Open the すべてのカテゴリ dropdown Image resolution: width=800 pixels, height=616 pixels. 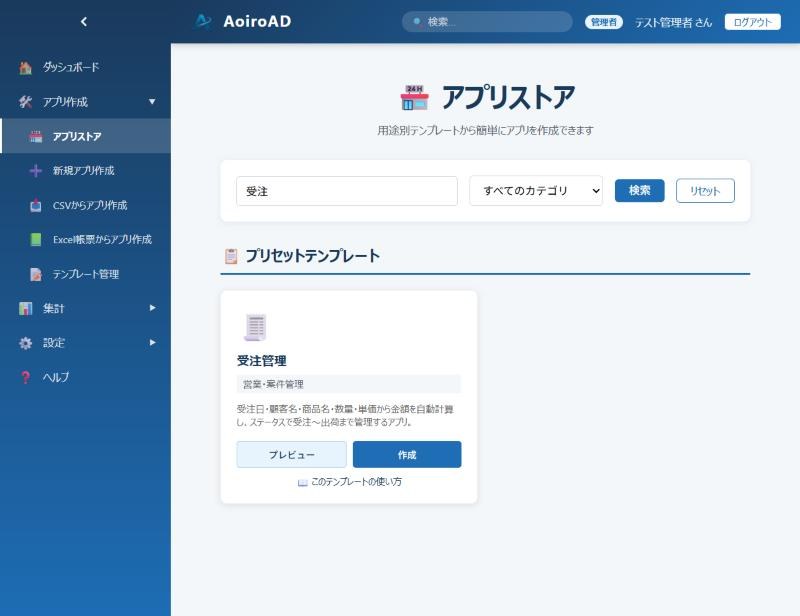536,191
